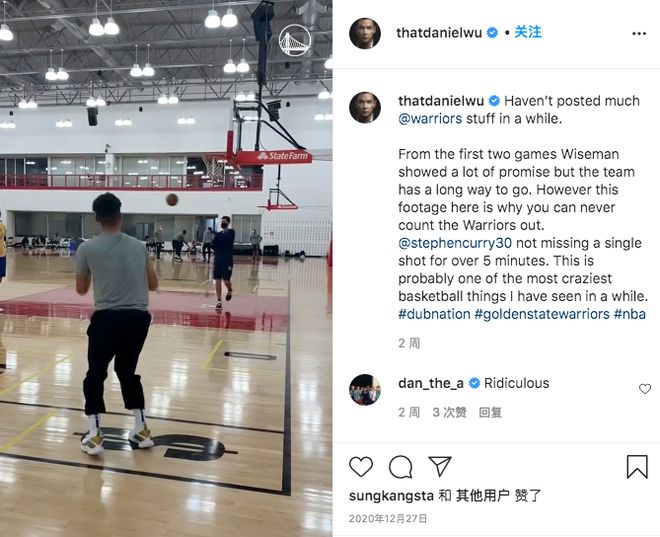The image size is (660, 537).
Task: Click the Golden State Warriors bridge logo
Action: (x=295, y=40)
